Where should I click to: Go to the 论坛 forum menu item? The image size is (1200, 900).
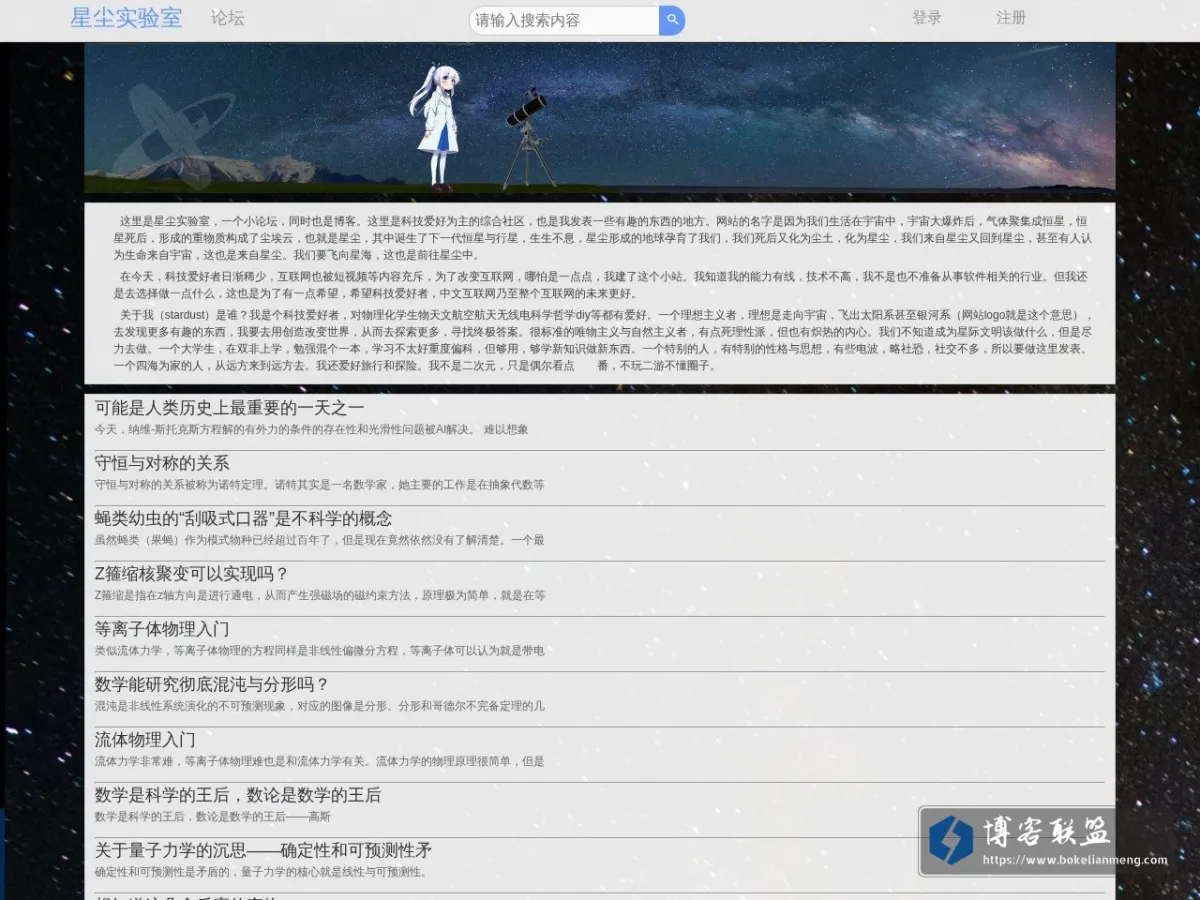pyautogui.click(x=228, y=18)
